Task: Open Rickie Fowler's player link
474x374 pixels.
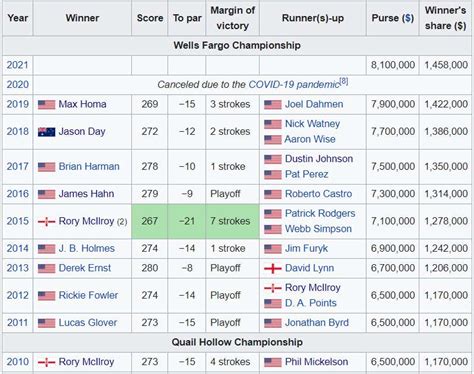Action: [x=88, y=295]
